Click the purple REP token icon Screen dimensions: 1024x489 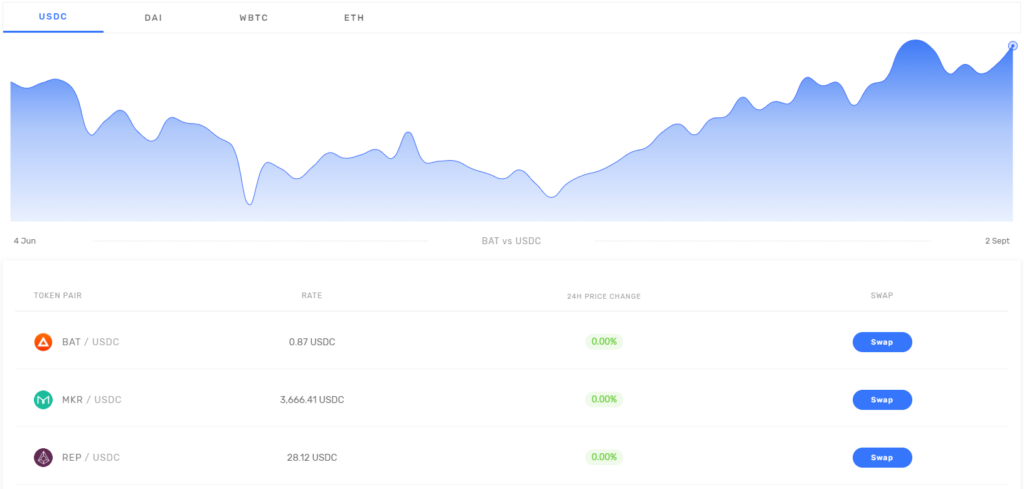click(43, 457)
